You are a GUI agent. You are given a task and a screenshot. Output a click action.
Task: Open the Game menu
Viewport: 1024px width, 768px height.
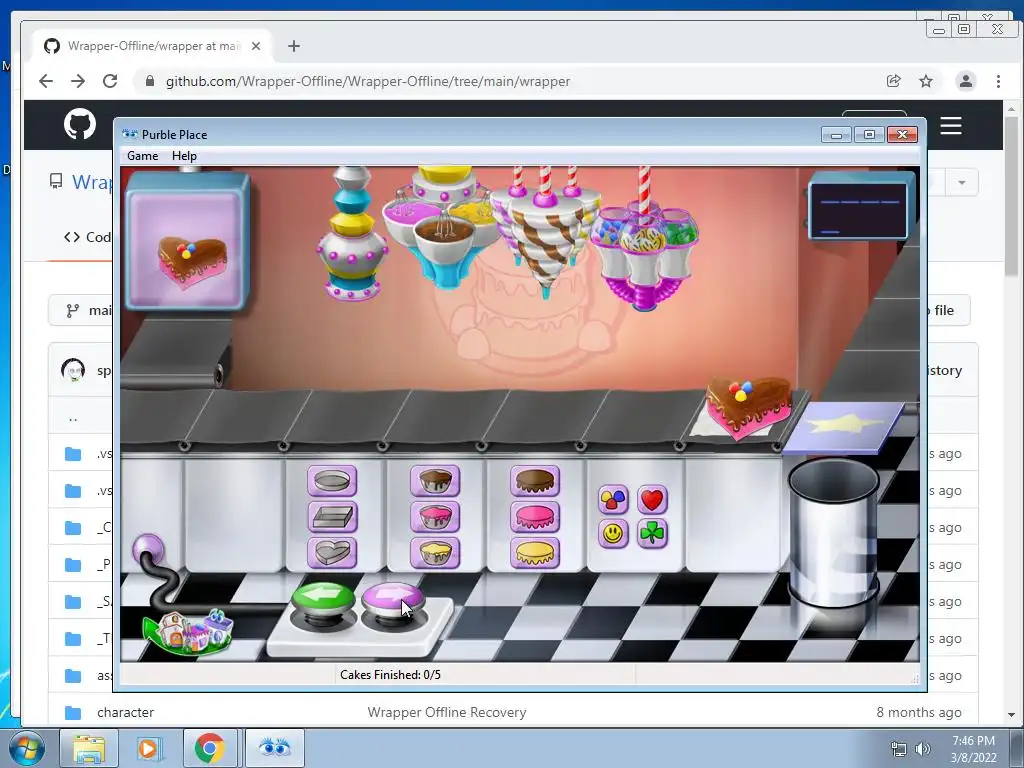[x=142, y=156]
